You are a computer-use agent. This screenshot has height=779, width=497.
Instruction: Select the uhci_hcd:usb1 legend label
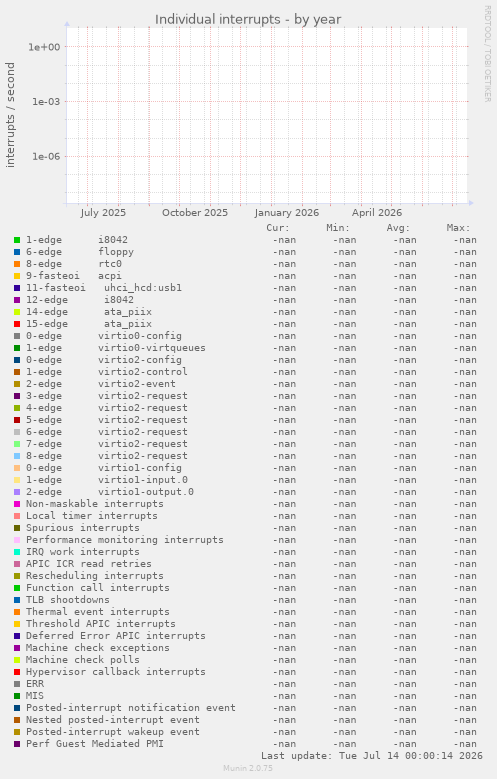143,288
